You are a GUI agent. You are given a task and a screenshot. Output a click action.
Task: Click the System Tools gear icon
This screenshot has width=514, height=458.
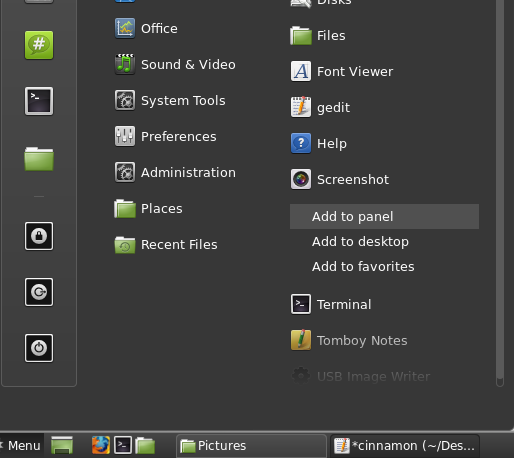[125, 100]
